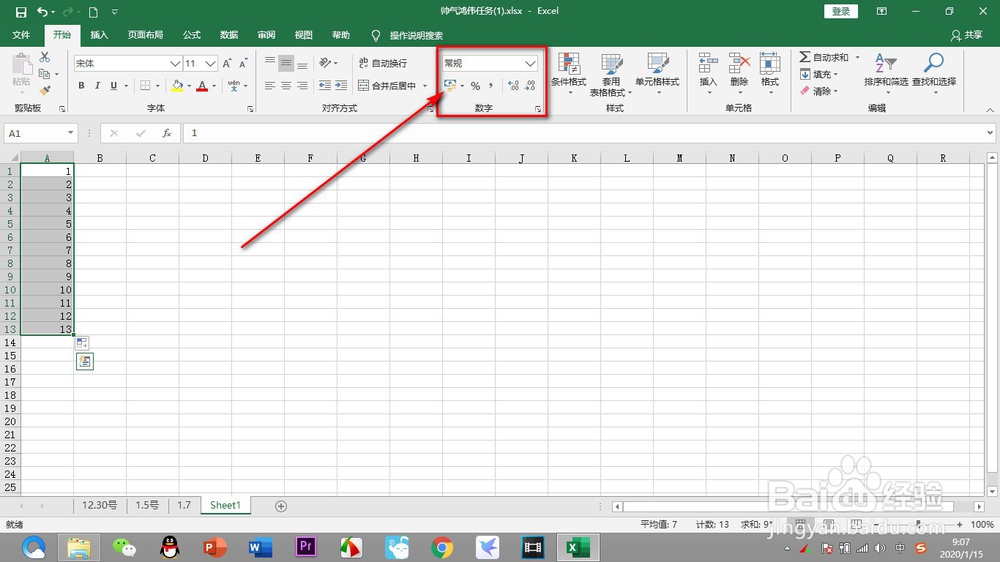Click the 共享 share button
This screenshot has width=1000, height=562.
966,35
